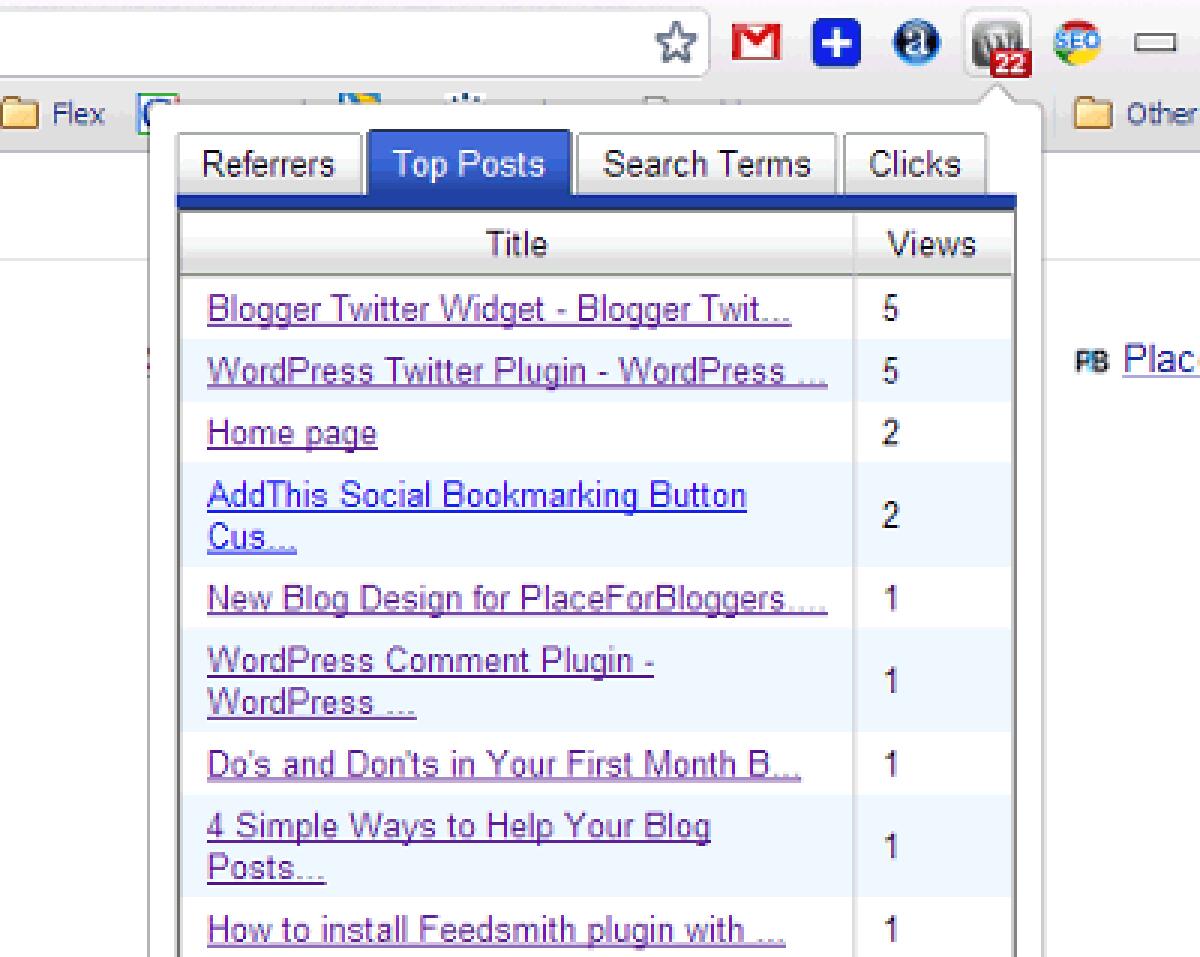Click the views count for Home page
The image size is (1200, 957).
[x=892, y=434]
